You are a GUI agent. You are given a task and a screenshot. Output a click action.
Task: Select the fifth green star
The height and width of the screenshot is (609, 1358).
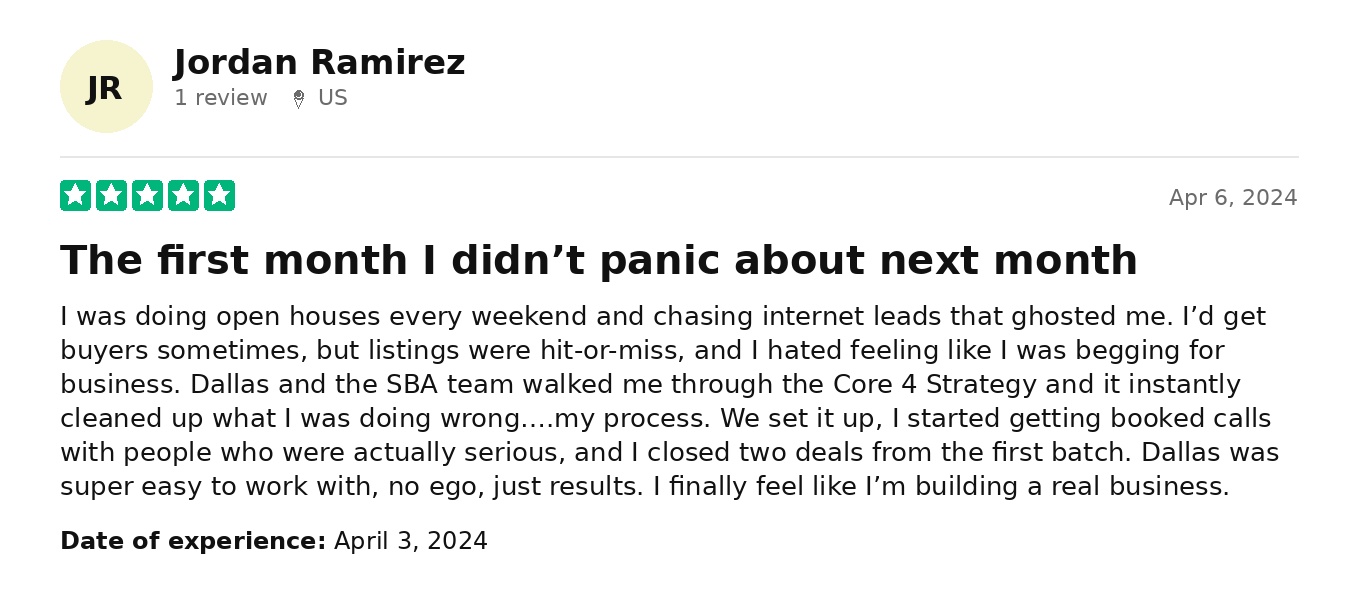[x=219, y=196]
